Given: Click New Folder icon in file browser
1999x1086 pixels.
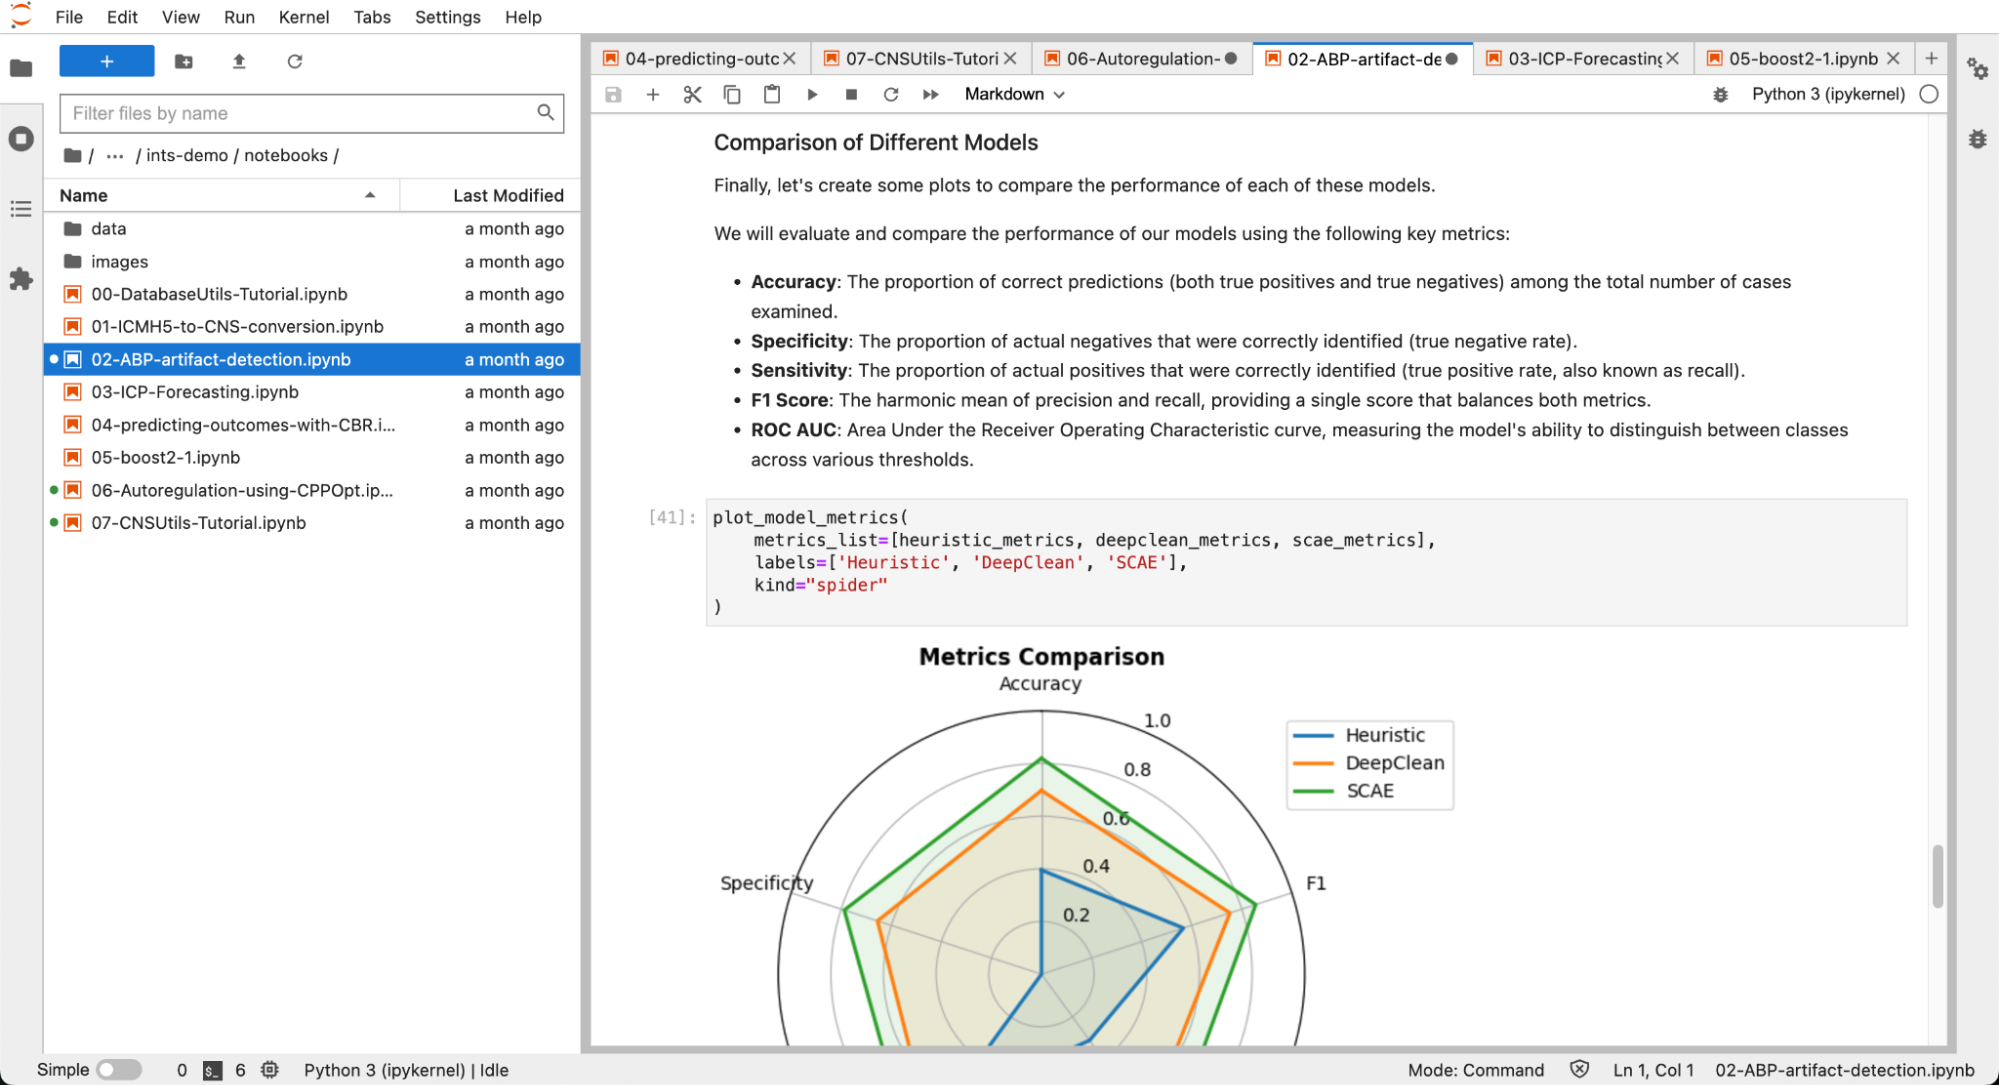Looking at the screenshot, I should (184, 61).
